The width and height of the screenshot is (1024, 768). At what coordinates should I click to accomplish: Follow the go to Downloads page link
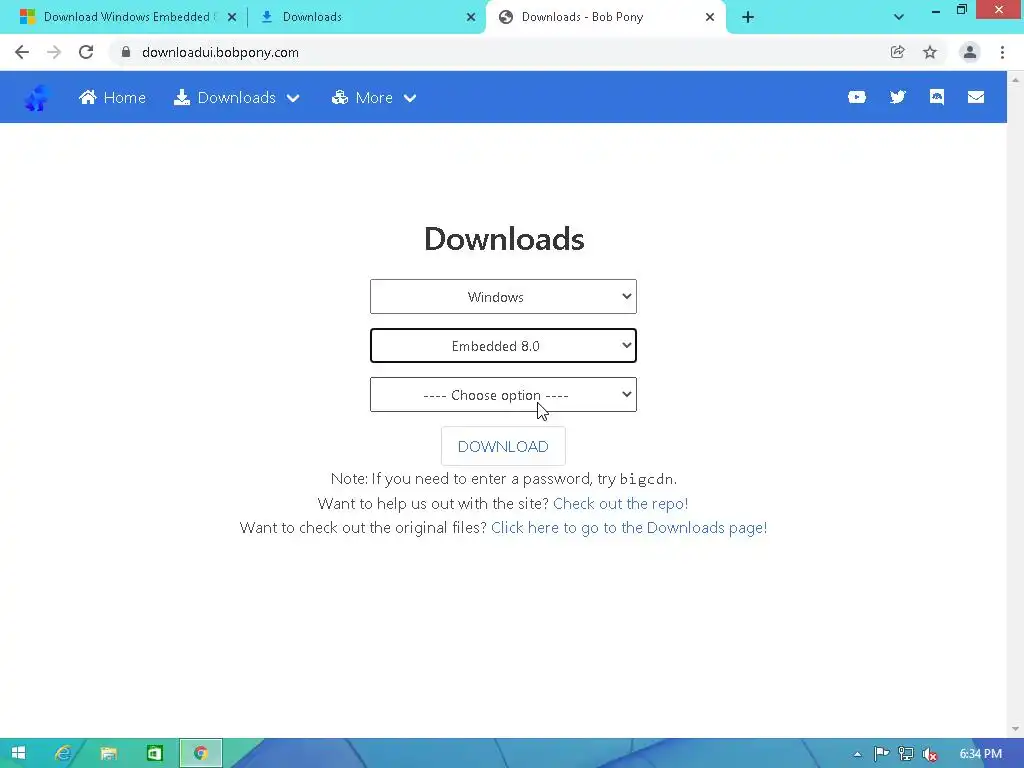629,528
